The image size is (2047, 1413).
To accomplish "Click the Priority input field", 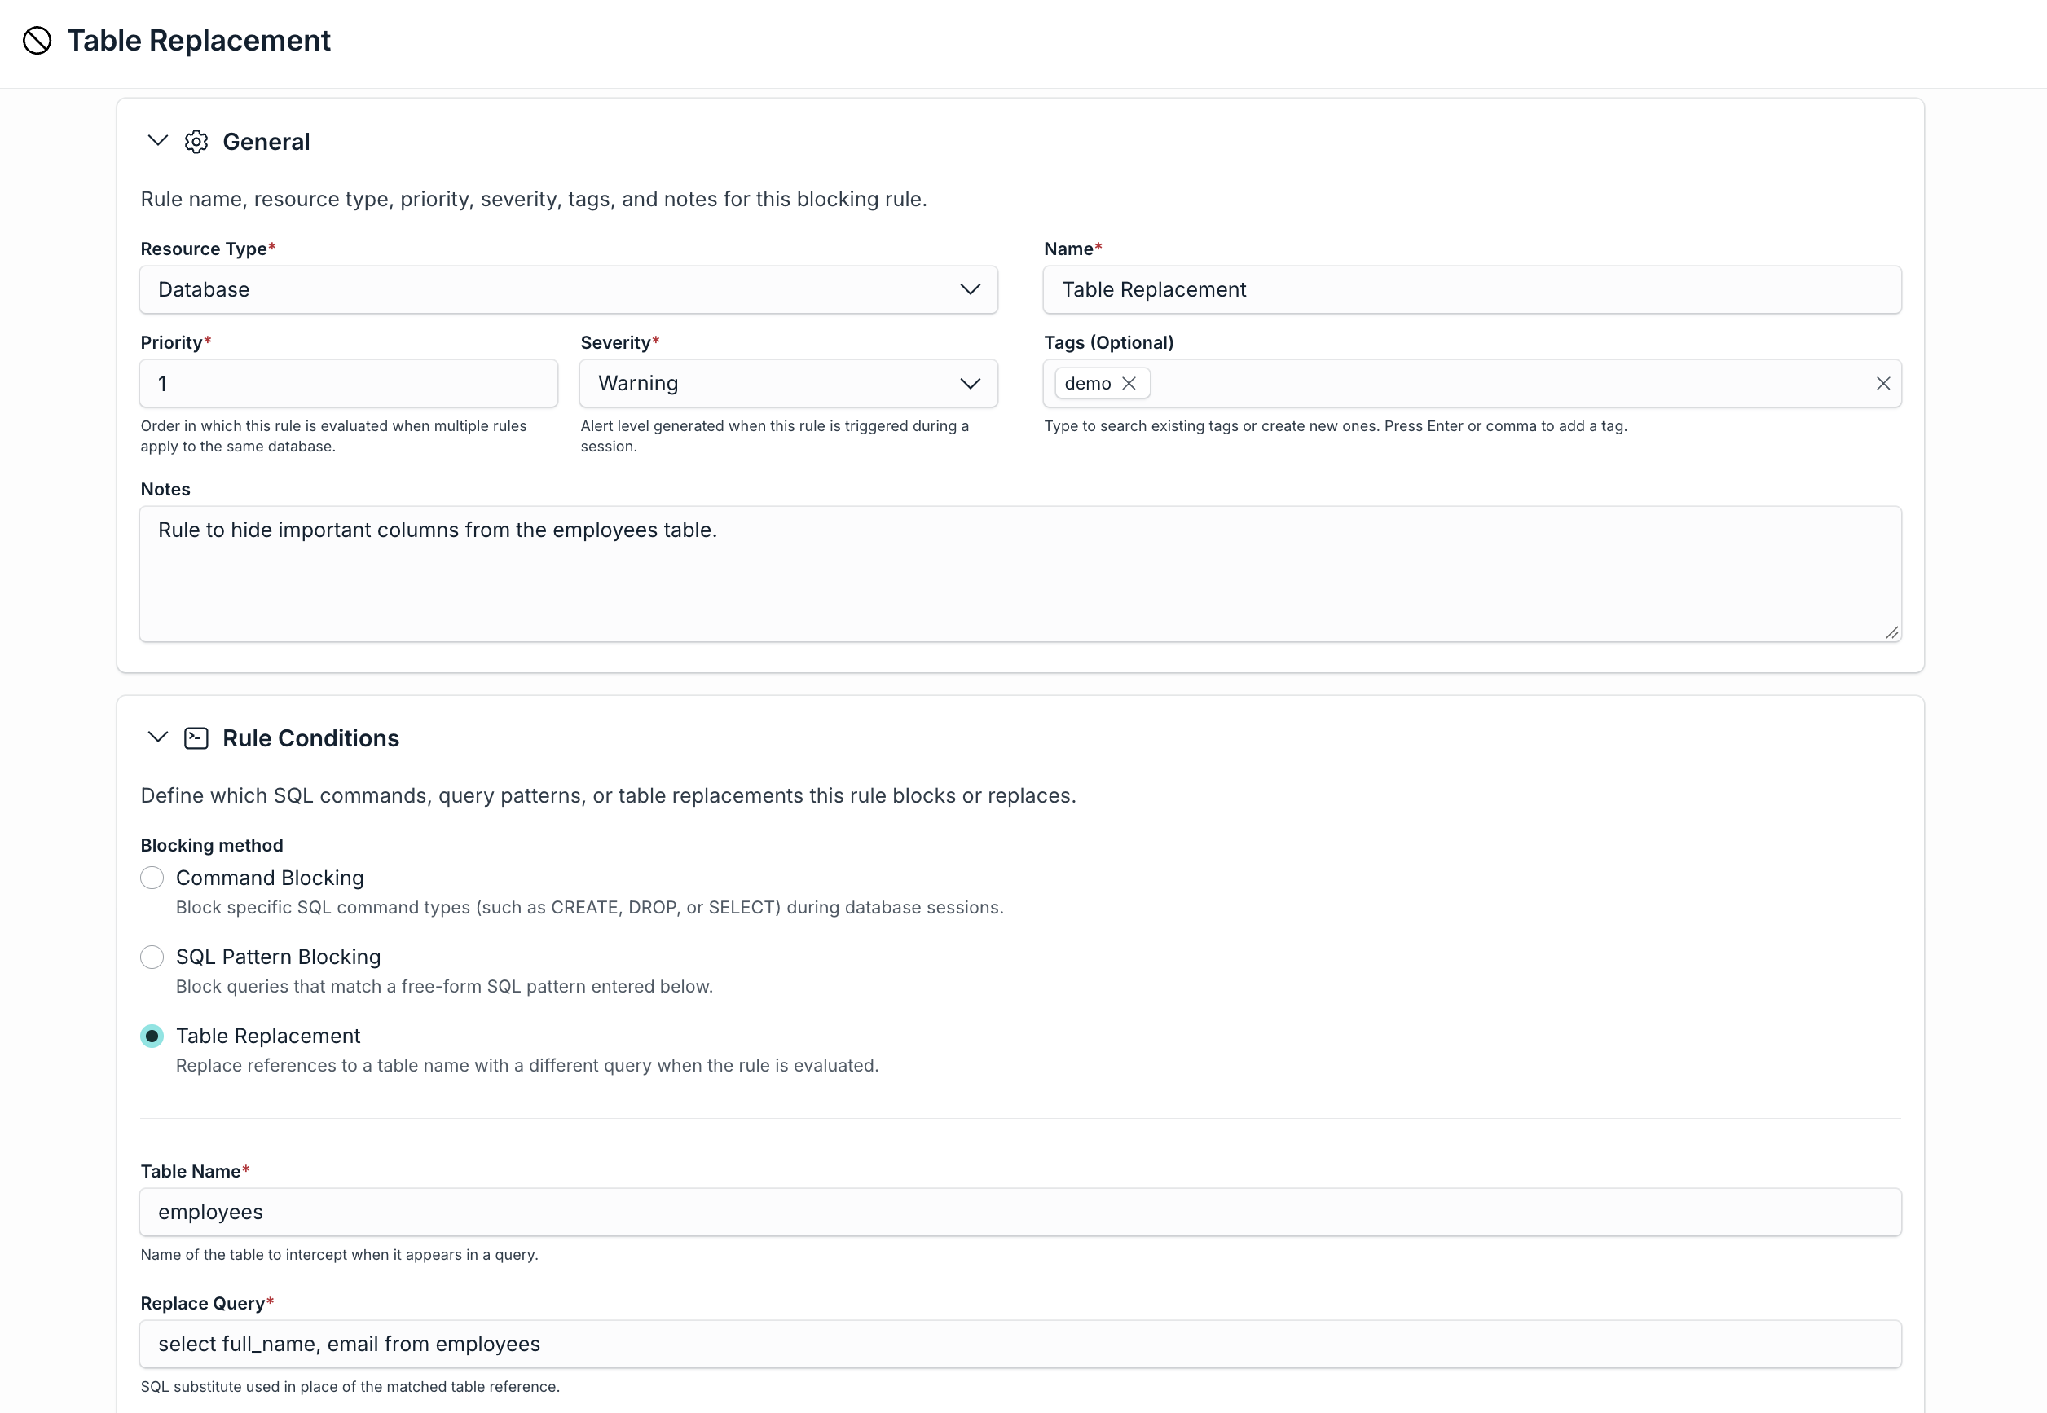I will tap(348, 383).
